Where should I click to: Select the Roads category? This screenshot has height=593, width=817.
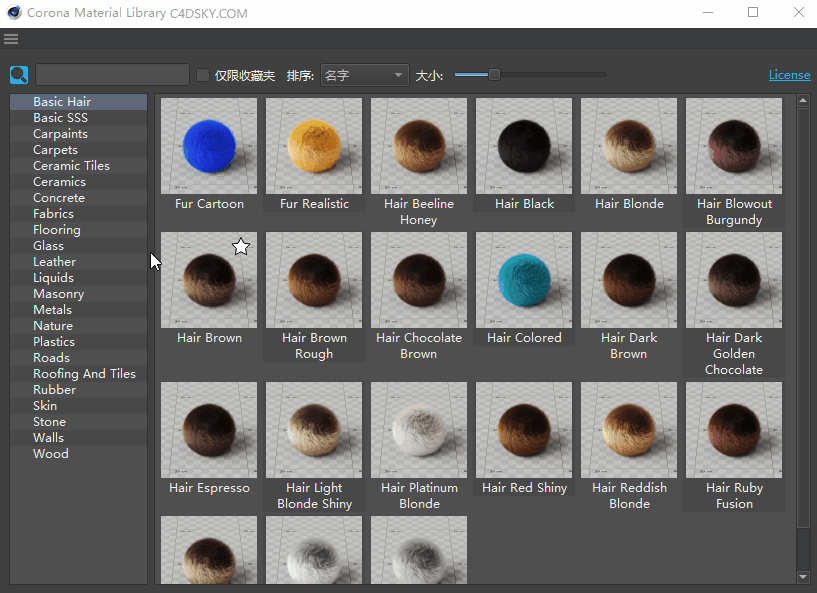pyautogui.click(x=79, y=357)
